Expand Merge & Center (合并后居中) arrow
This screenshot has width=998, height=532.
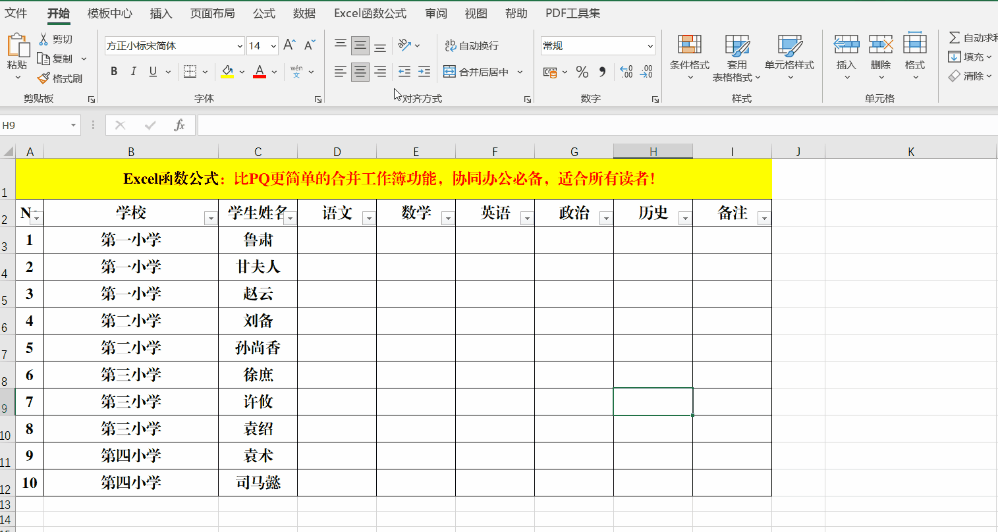[520, 72]
